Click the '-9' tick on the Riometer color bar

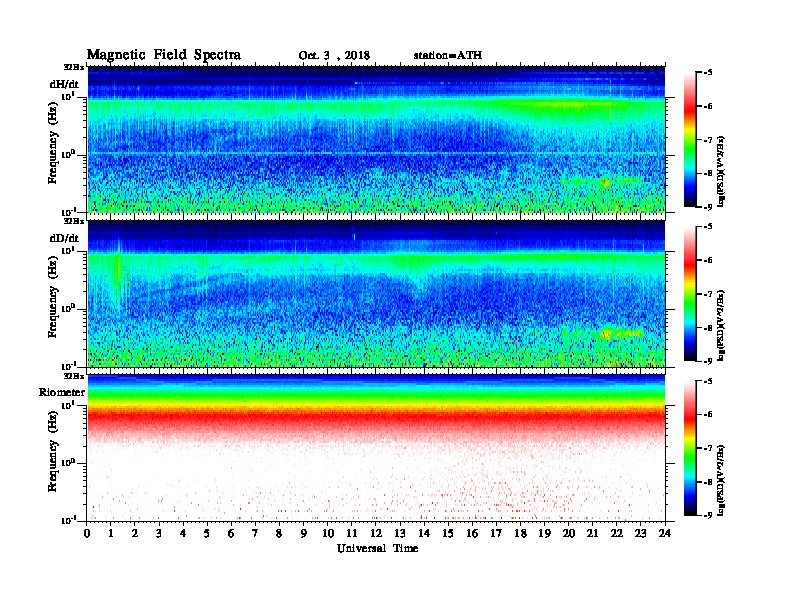click(x=708, y=516)
